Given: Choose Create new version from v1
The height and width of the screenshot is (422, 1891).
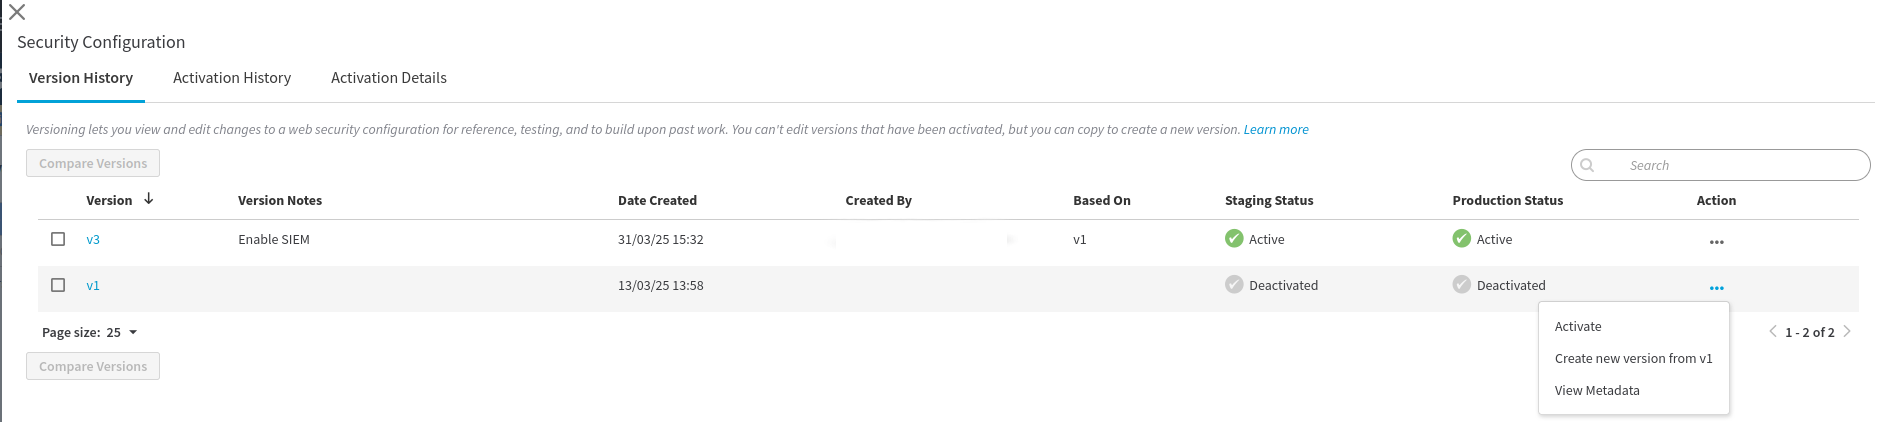Looking at the screenshot, I should 1634,359.
